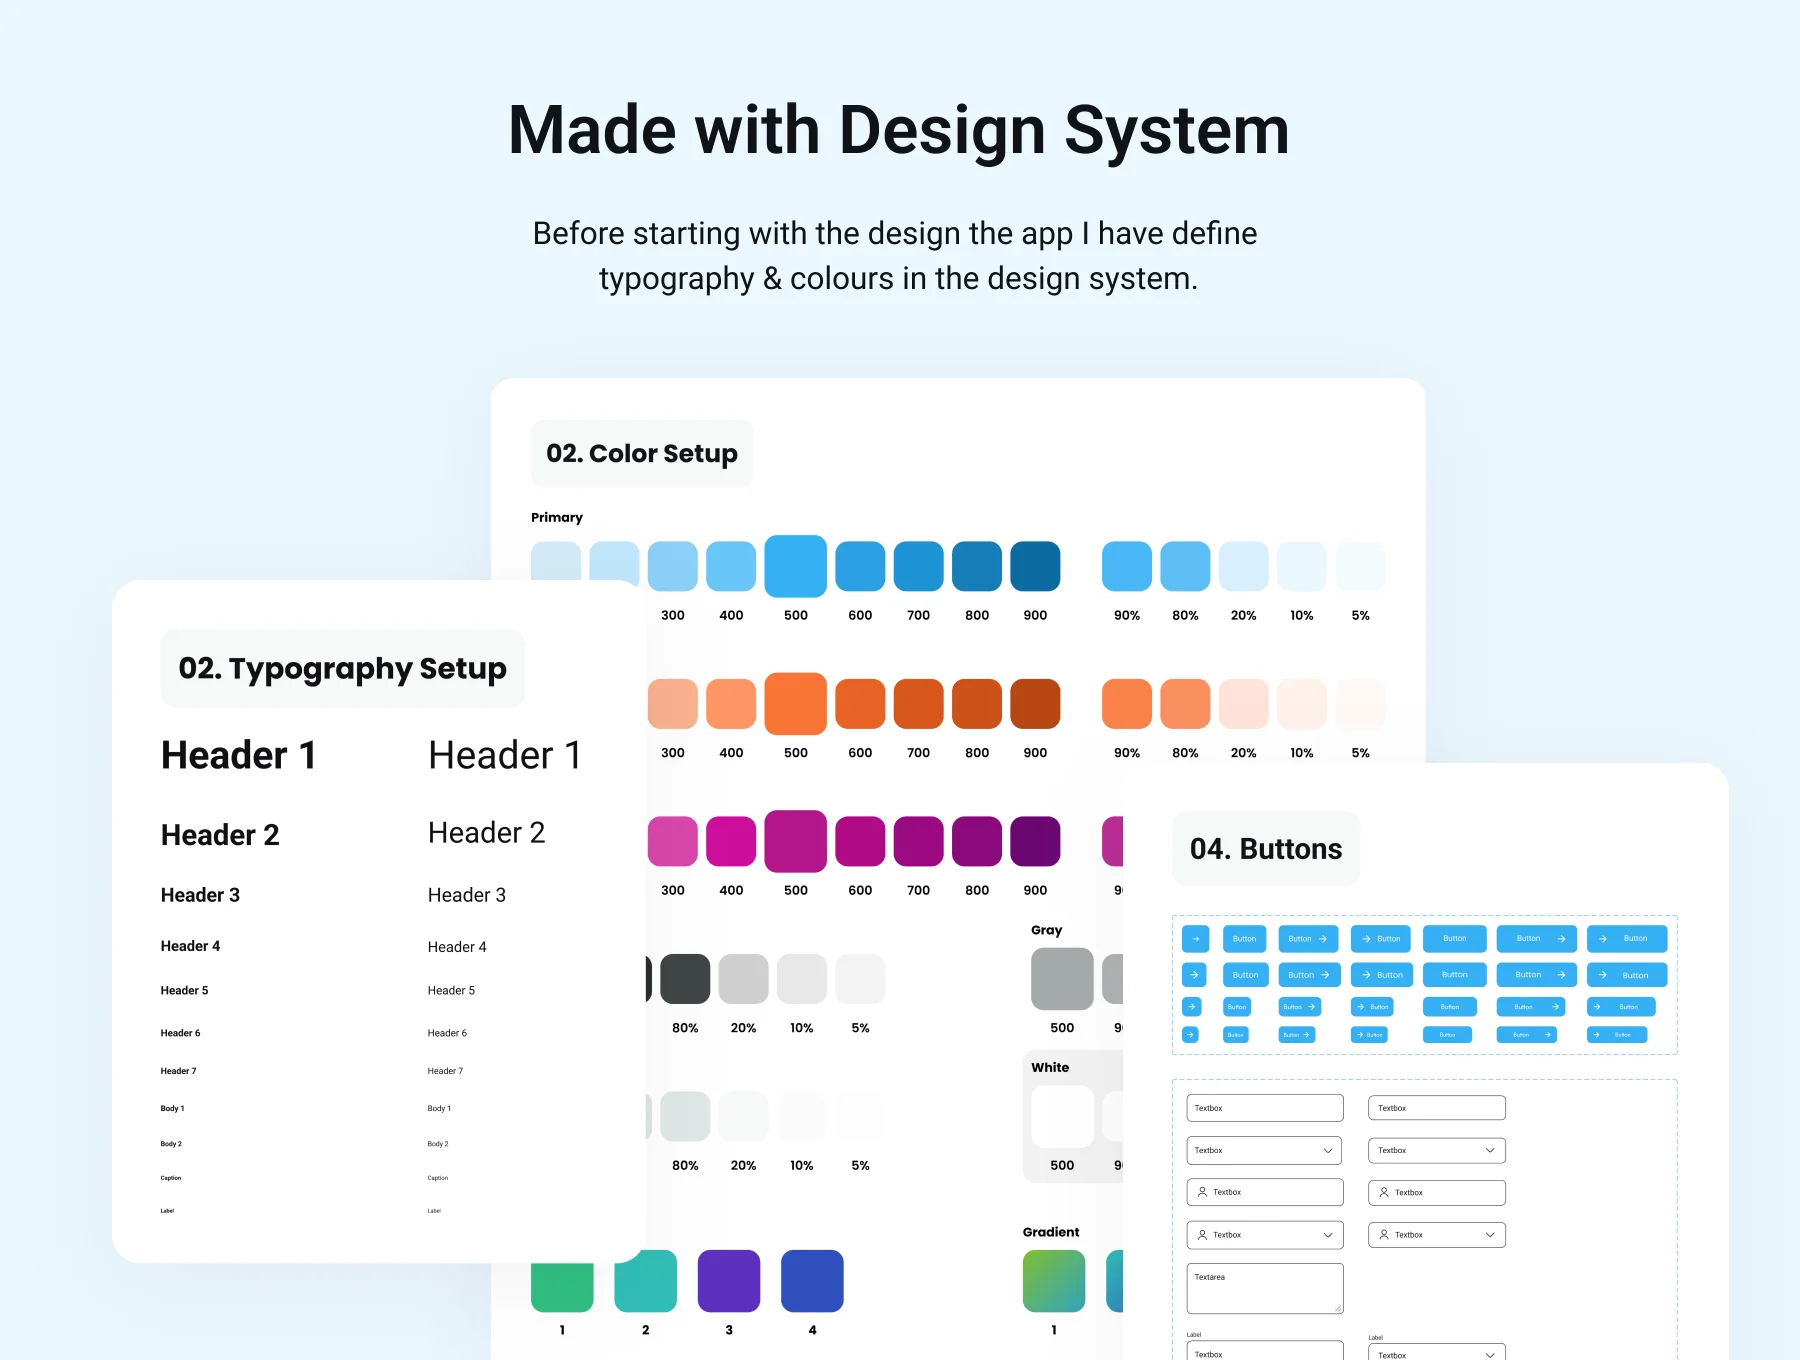Select magenta 300 swatch
The image size is (1800, 1360).
tap(673, 841)
